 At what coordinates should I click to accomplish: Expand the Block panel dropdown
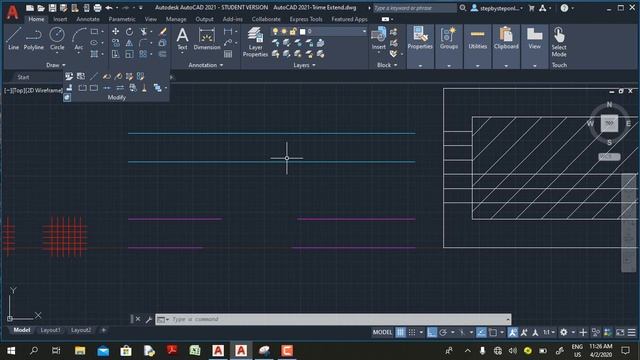pyautogui.click(x=387, y=65)
